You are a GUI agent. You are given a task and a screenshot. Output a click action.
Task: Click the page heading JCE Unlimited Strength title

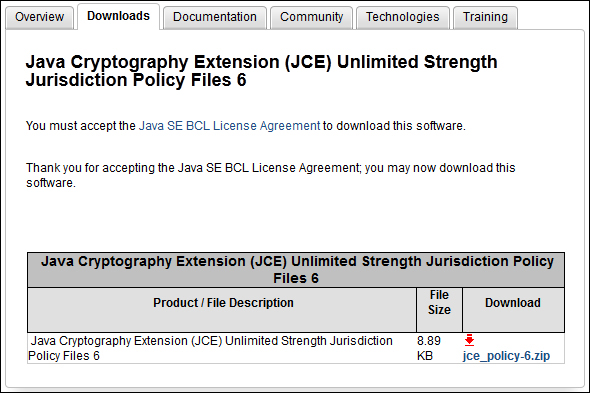coord(261,71)
